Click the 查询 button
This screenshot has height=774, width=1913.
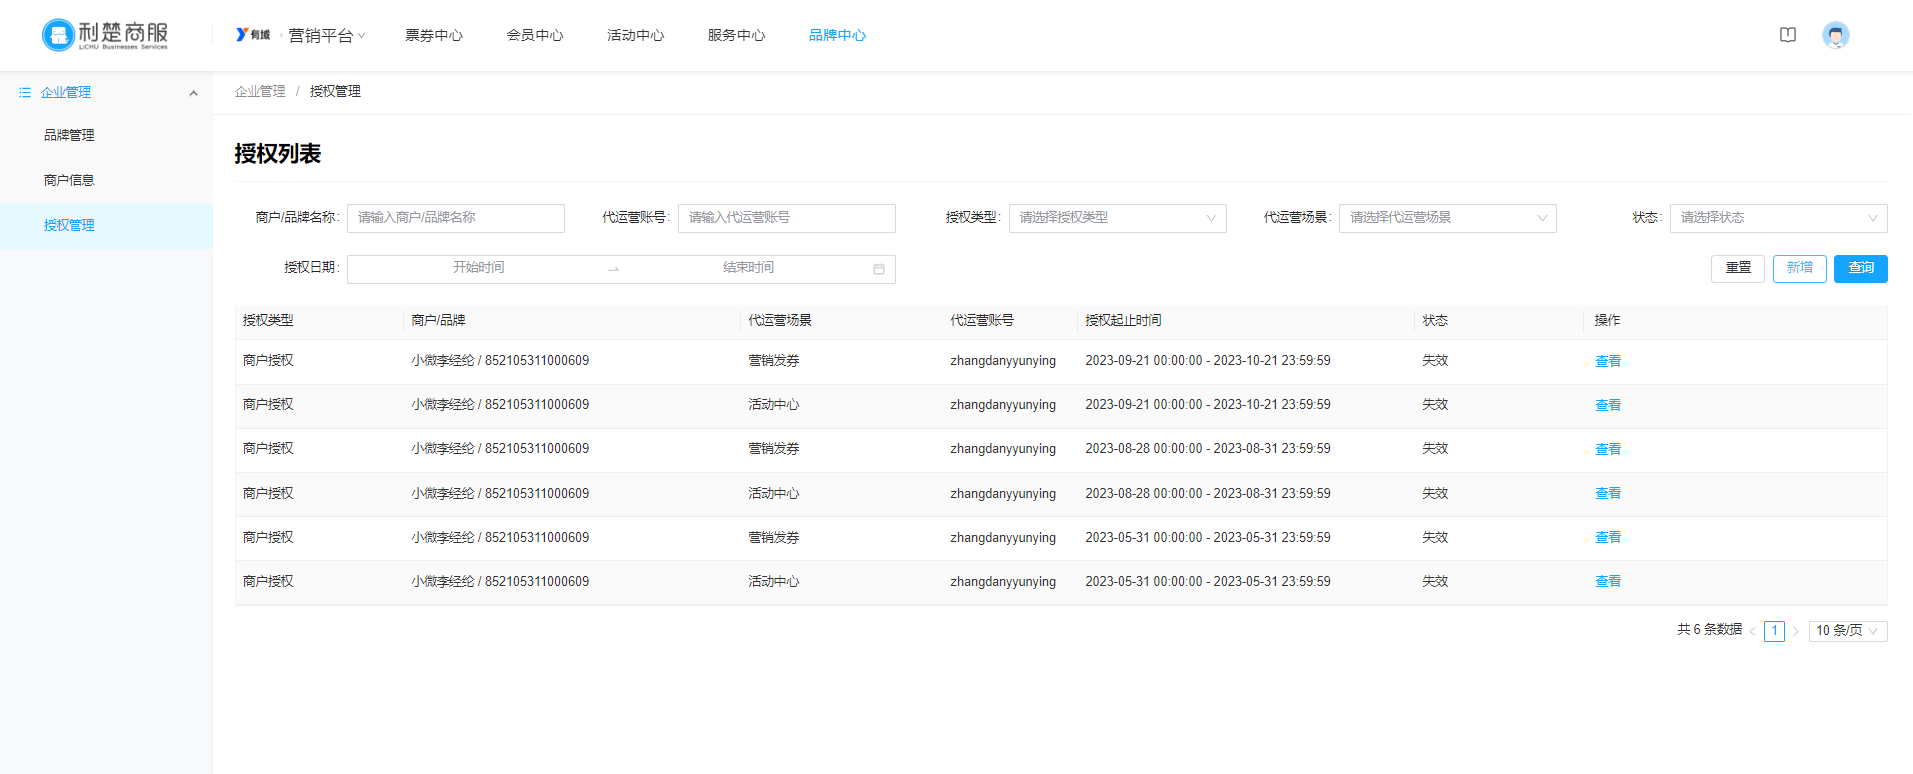(1861, 268)
